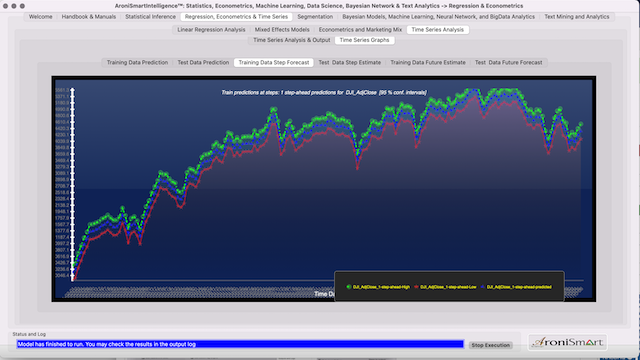The width and height of the screenshot is (640, 360).
Task: Open Bayesian Models, Machine Learning tab
Action: [x=438, y=17]
